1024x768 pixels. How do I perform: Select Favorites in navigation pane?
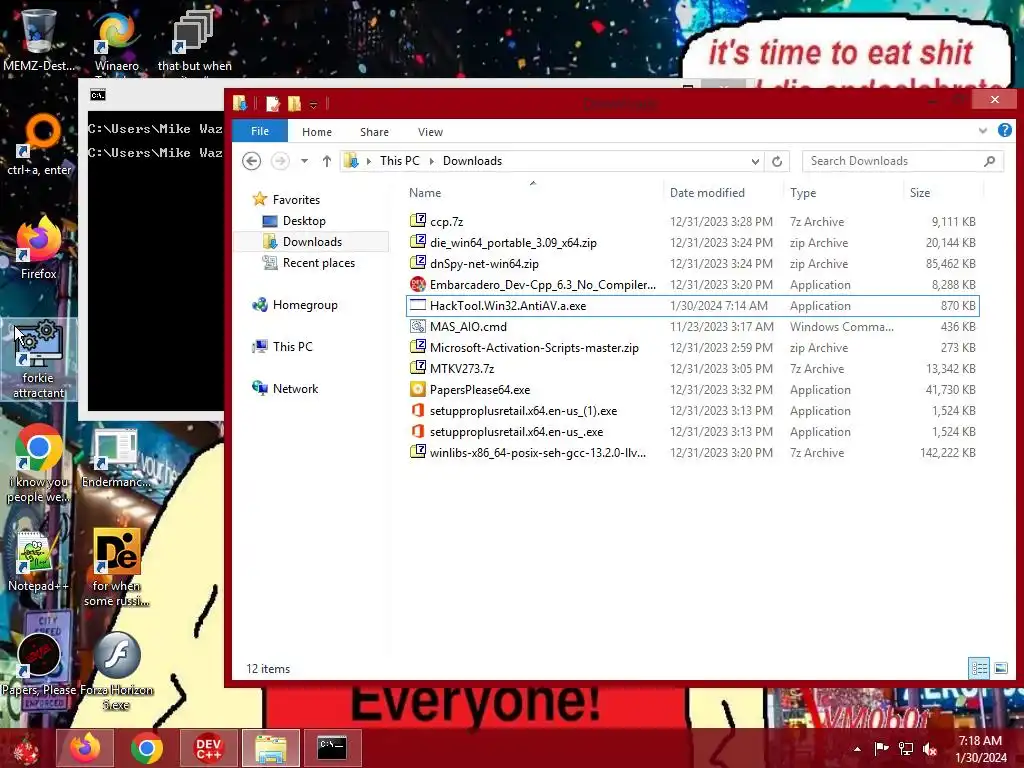pos(296,200)
